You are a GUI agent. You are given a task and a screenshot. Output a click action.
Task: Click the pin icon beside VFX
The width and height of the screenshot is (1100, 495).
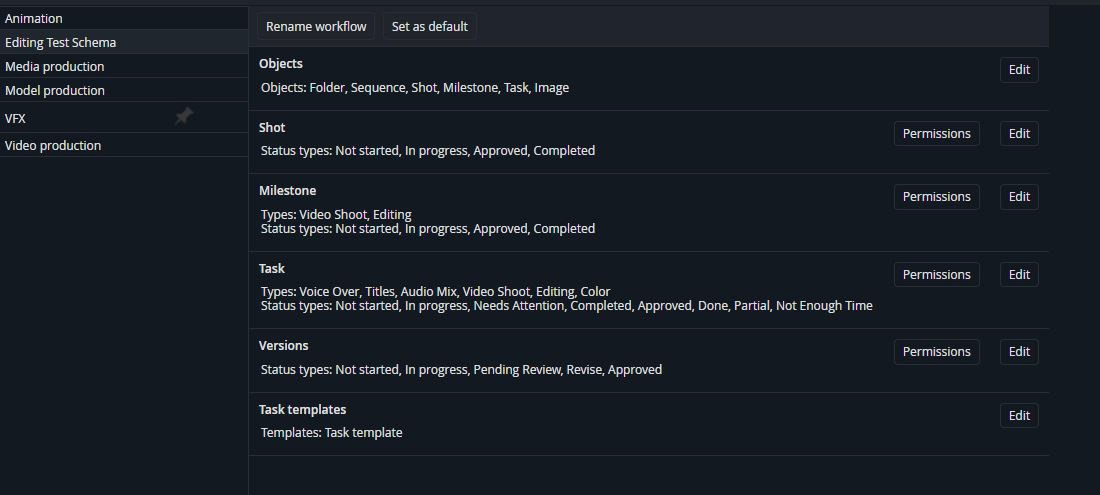[x=184, y=117]
